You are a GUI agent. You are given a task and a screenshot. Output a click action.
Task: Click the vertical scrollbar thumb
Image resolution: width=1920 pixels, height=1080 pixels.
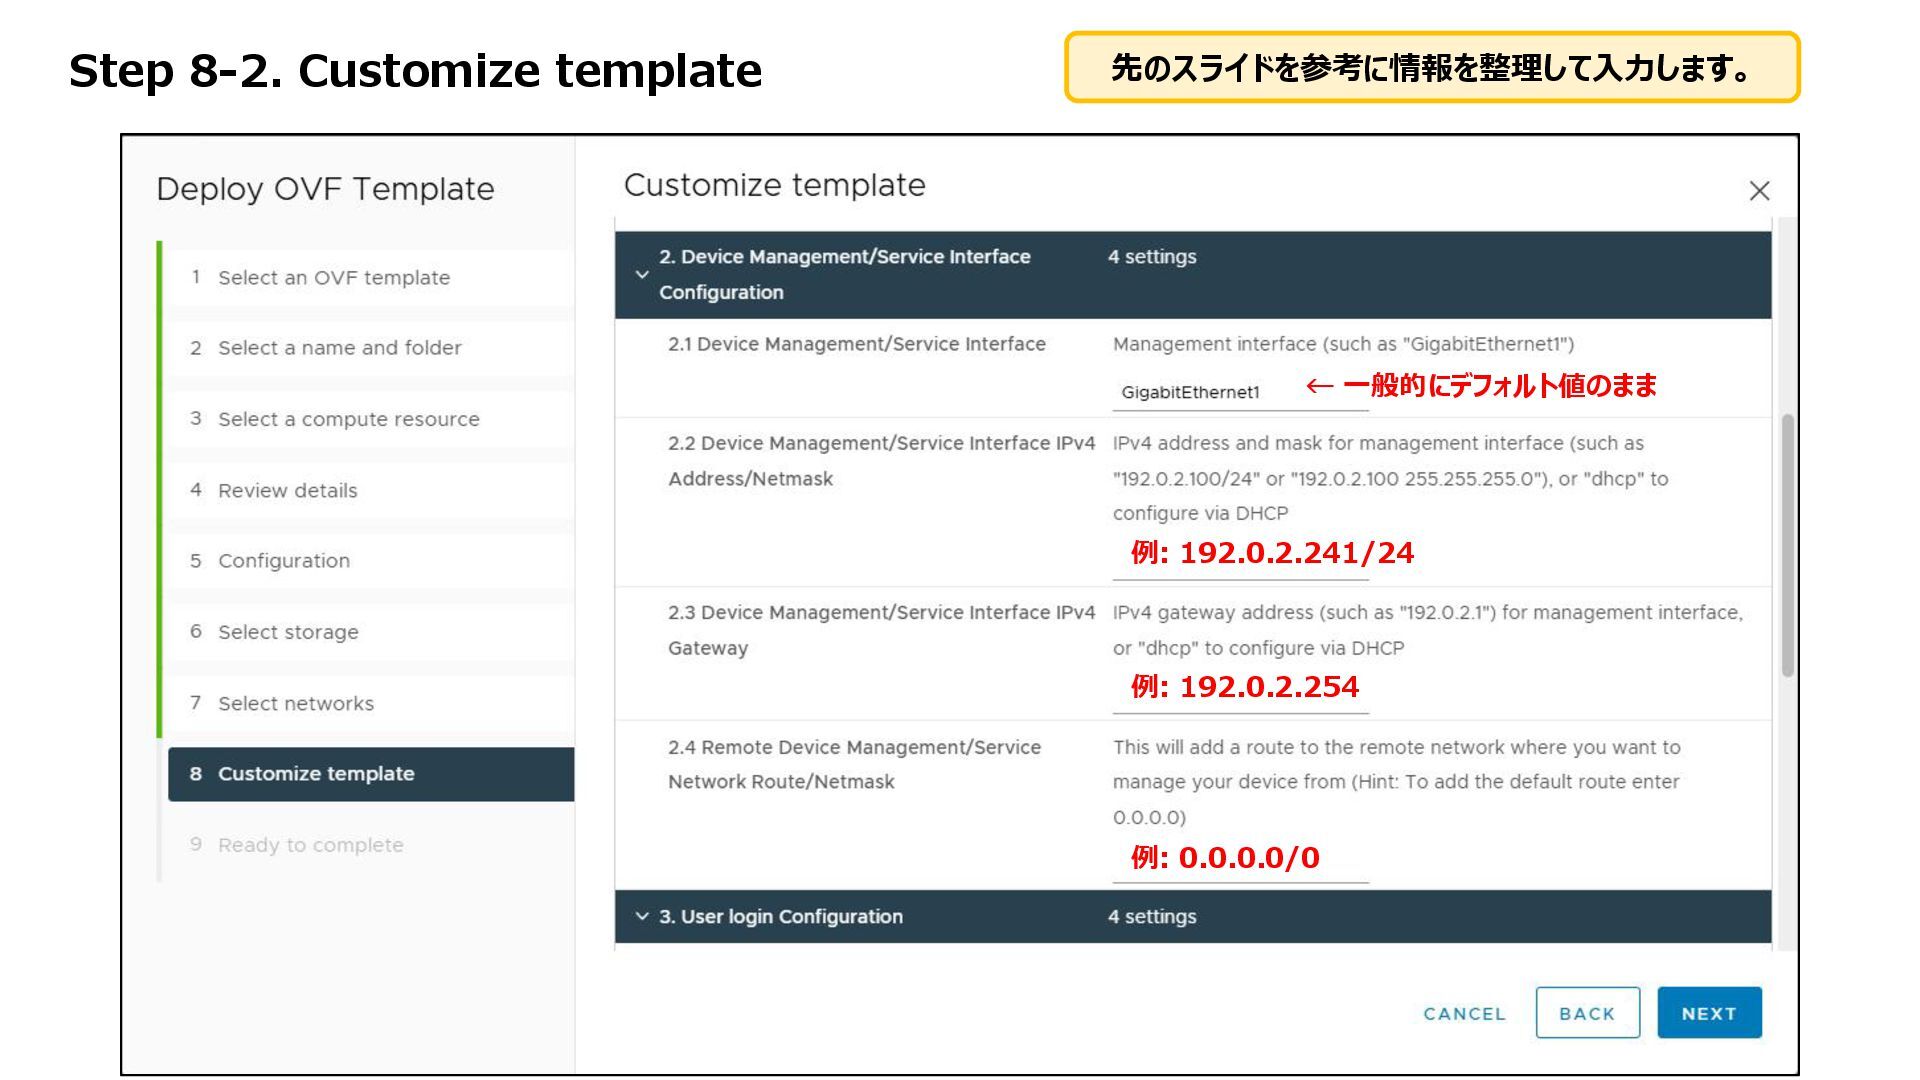click(1787, 545)
